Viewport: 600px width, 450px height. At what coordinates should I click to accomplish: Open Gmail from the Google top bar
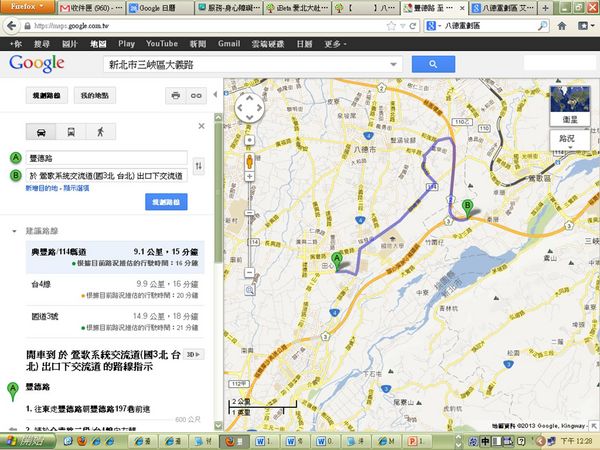pyautogui.click(x=229, y=44)
